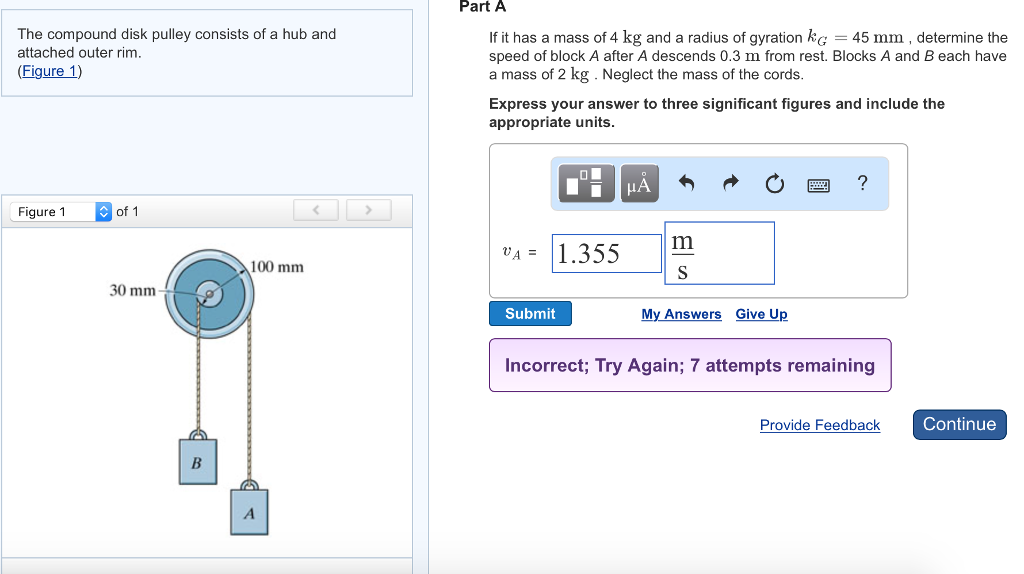This screenshot has width=1024, height=574.
Task: Open the Greek symbols µÅ palette
Action: click(639, 183)
